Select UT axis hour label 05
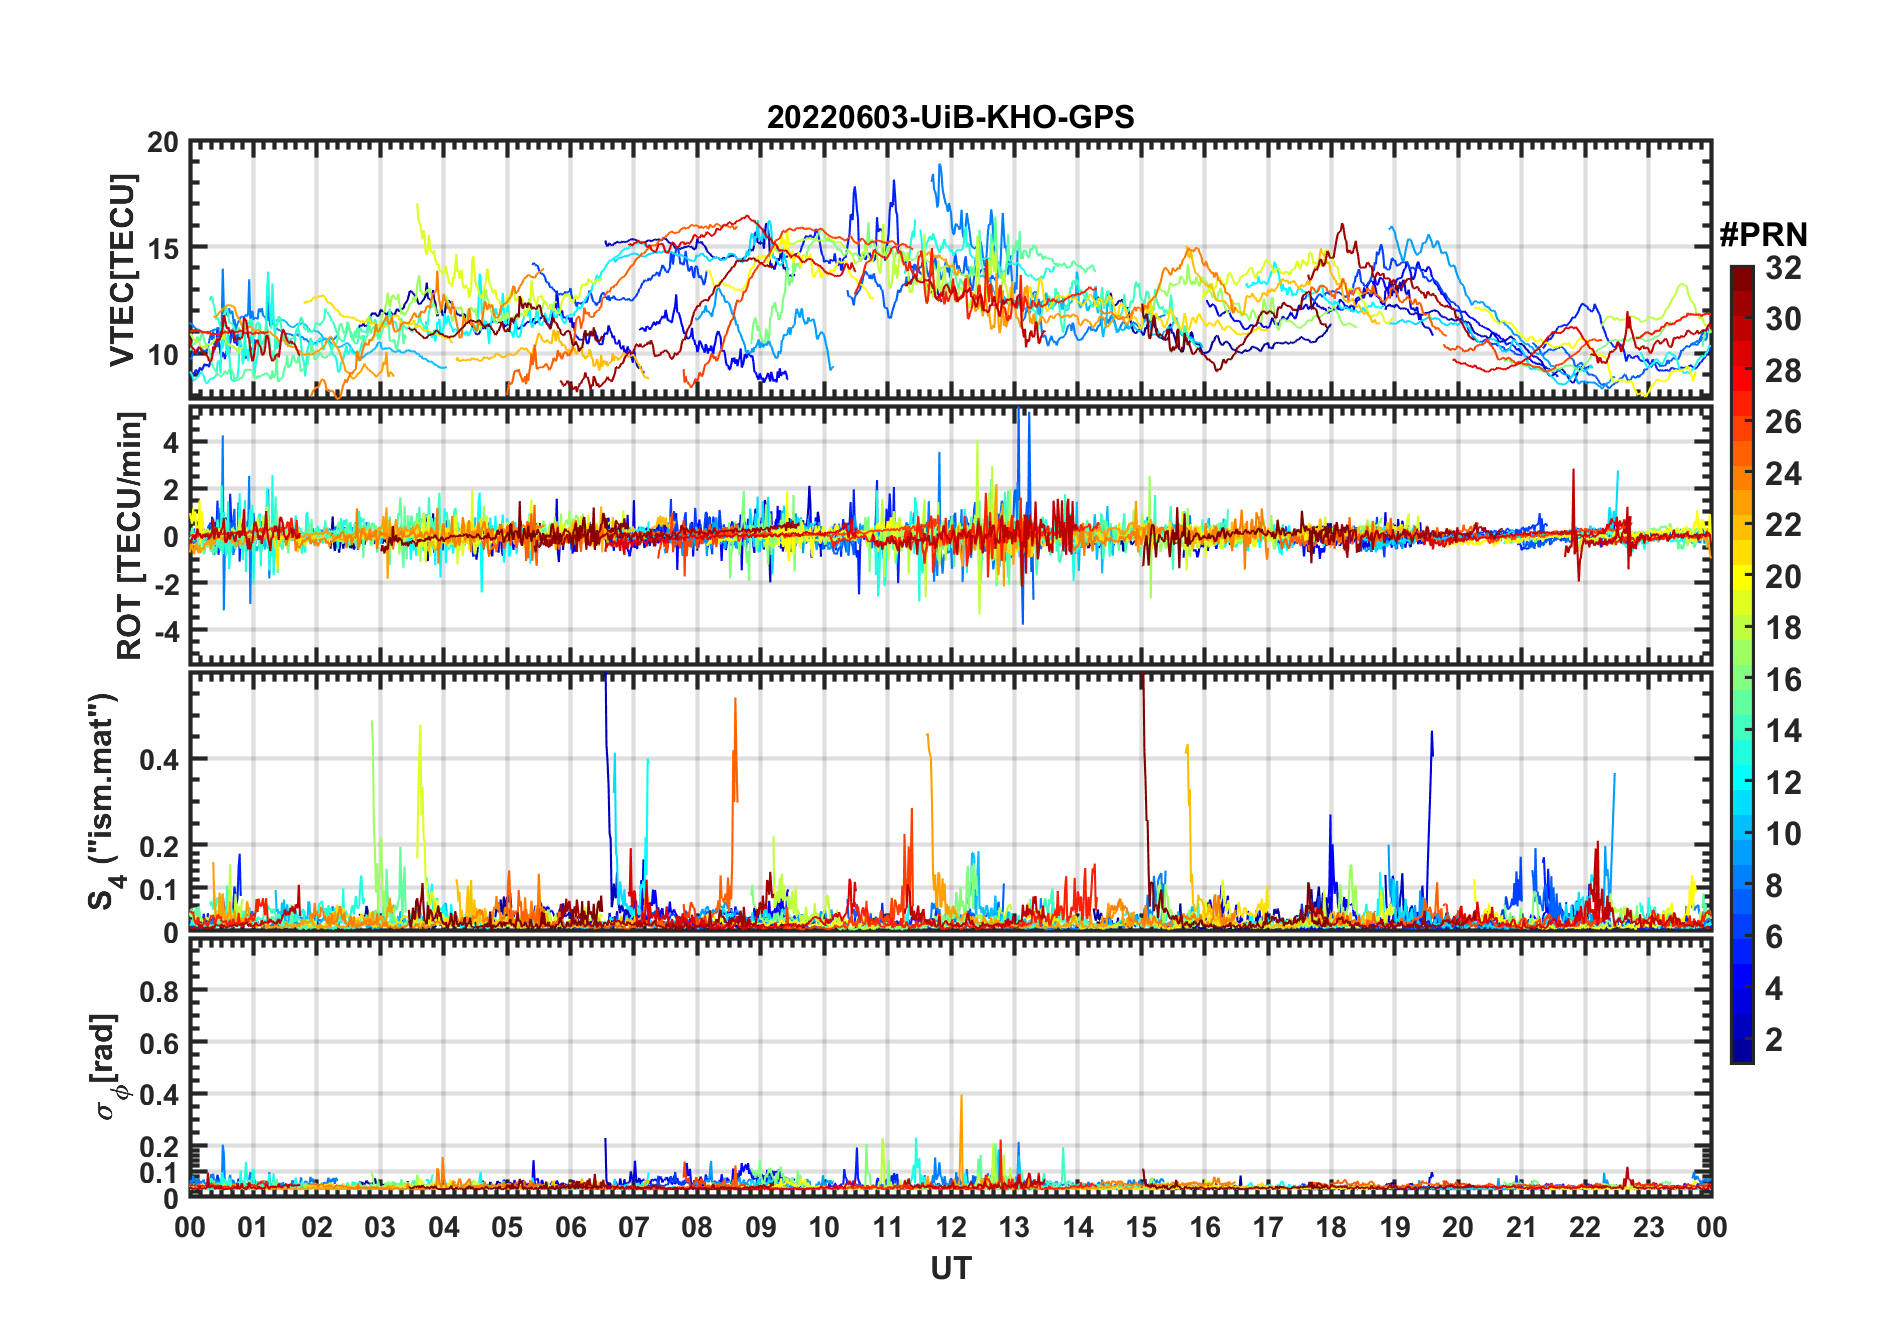This screenshot has height=1330, width=1902. pyautogui.click(x=507, y=1227)
